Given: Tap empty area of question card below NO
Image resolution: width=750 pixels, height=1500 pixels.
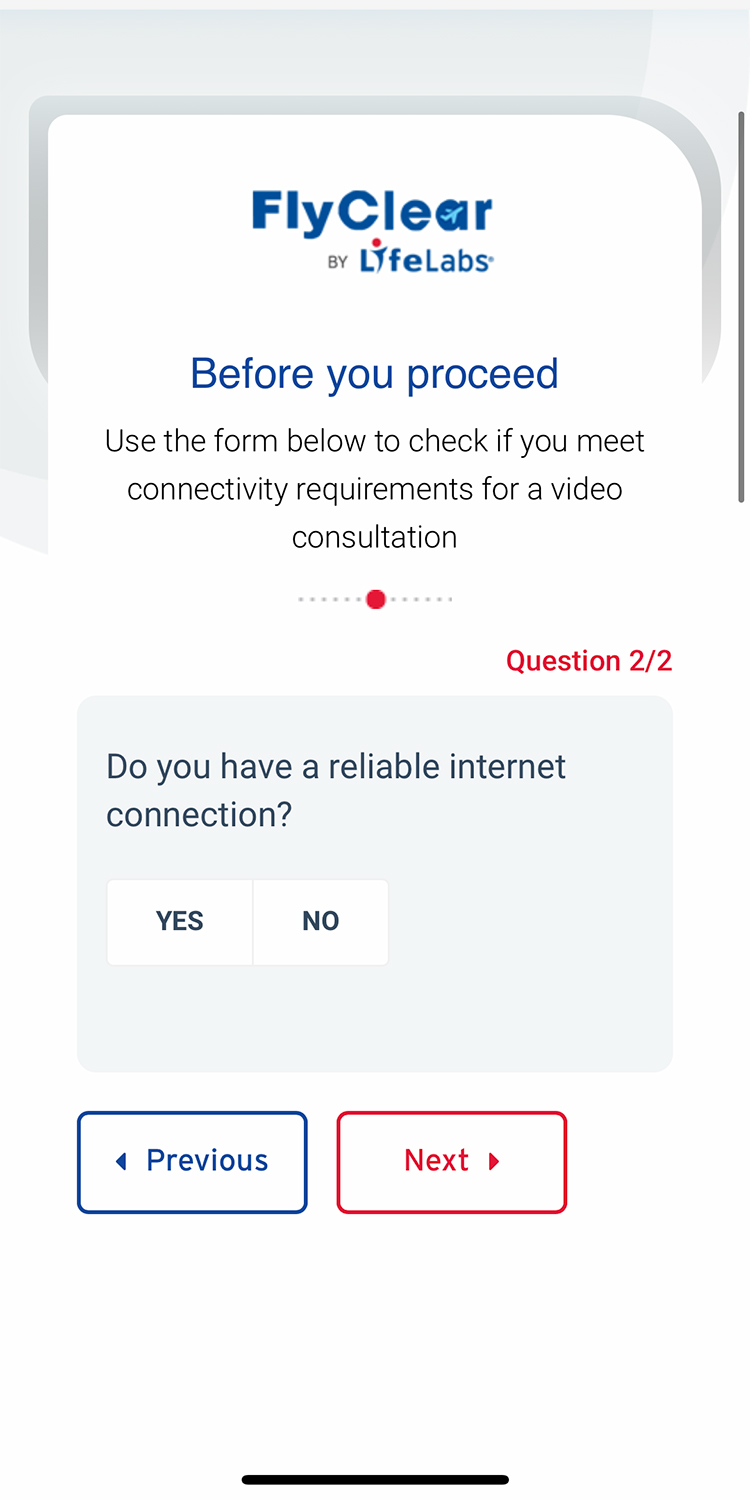Looking at the screenshot, I should [375, 1018].
